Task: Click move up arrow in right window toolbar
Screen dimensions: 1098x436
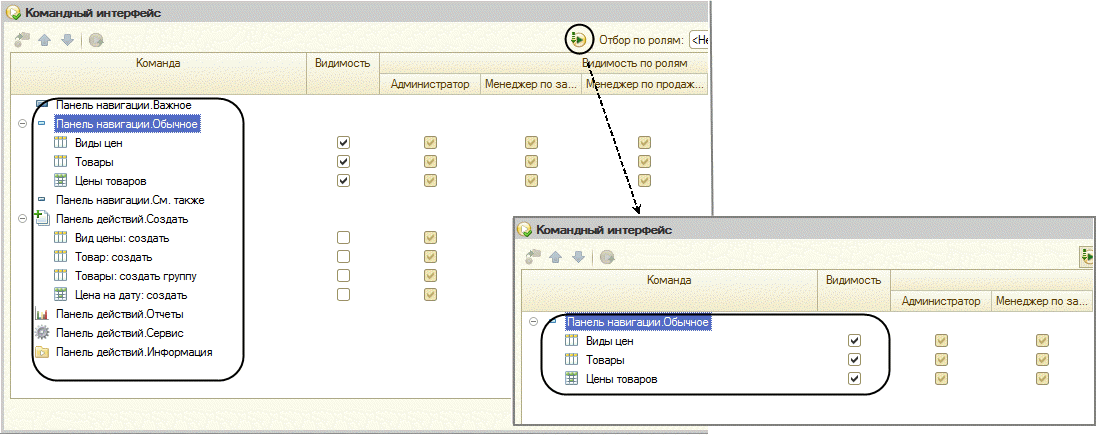Action: [x=556, y=258]
